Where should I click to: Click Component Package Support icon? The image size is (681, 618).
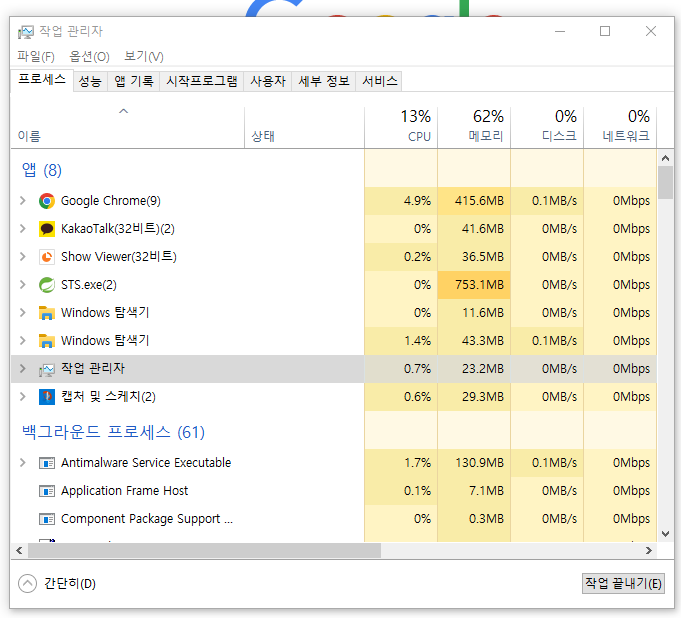46,519
